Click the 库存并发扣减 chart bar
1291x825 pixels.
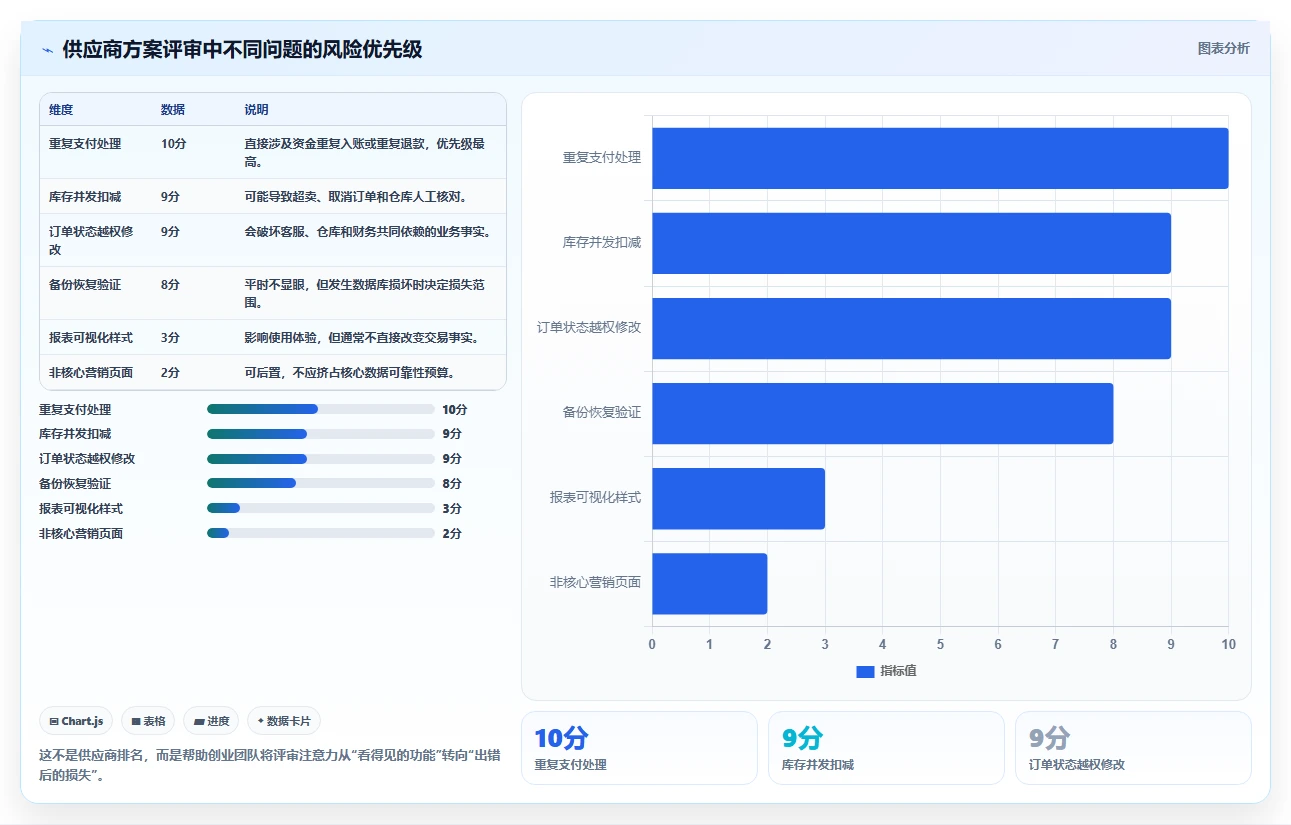(x=911, y=243)
